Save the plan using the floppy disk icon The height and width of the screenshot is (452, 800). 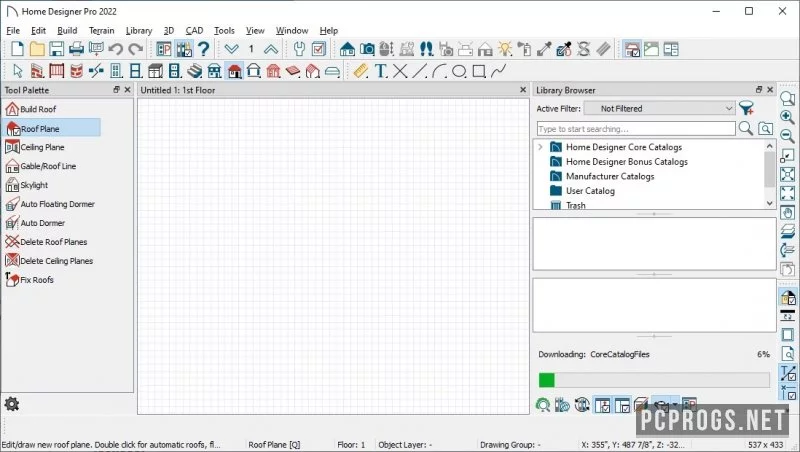(56, 49)
